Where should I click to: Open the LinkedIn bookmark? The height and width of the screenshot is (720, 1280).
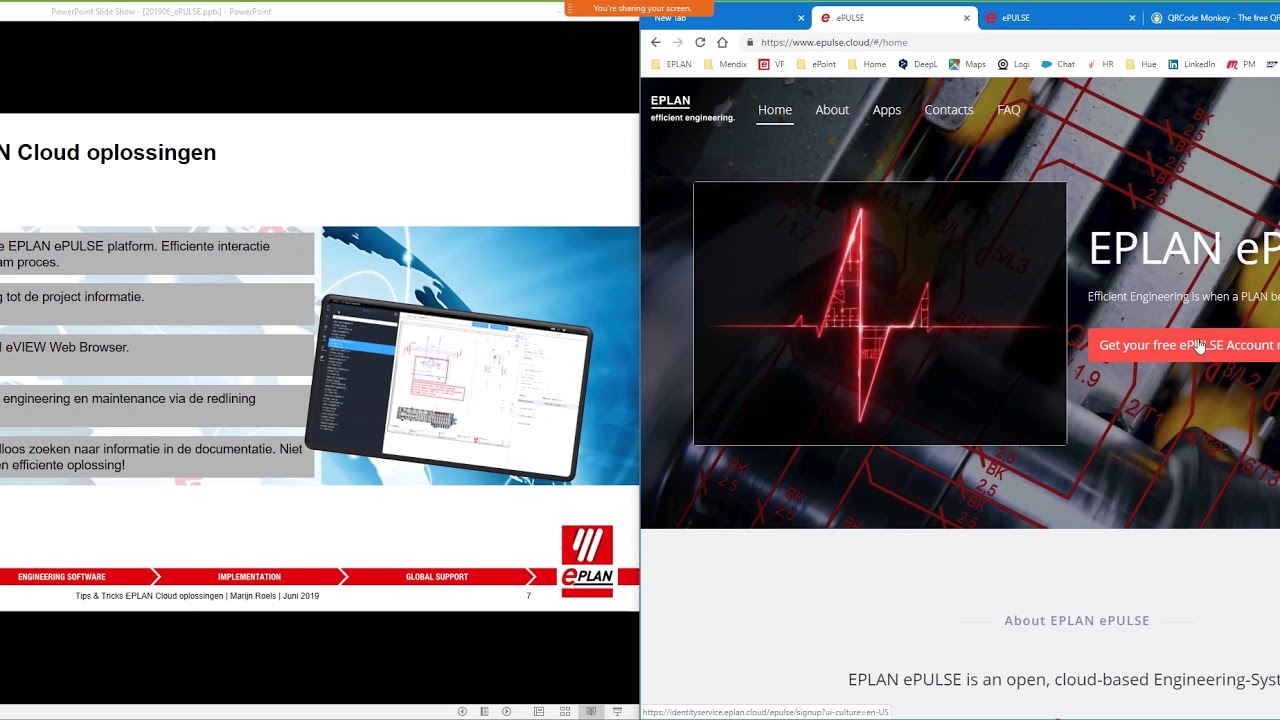[x=1190, y=64]
